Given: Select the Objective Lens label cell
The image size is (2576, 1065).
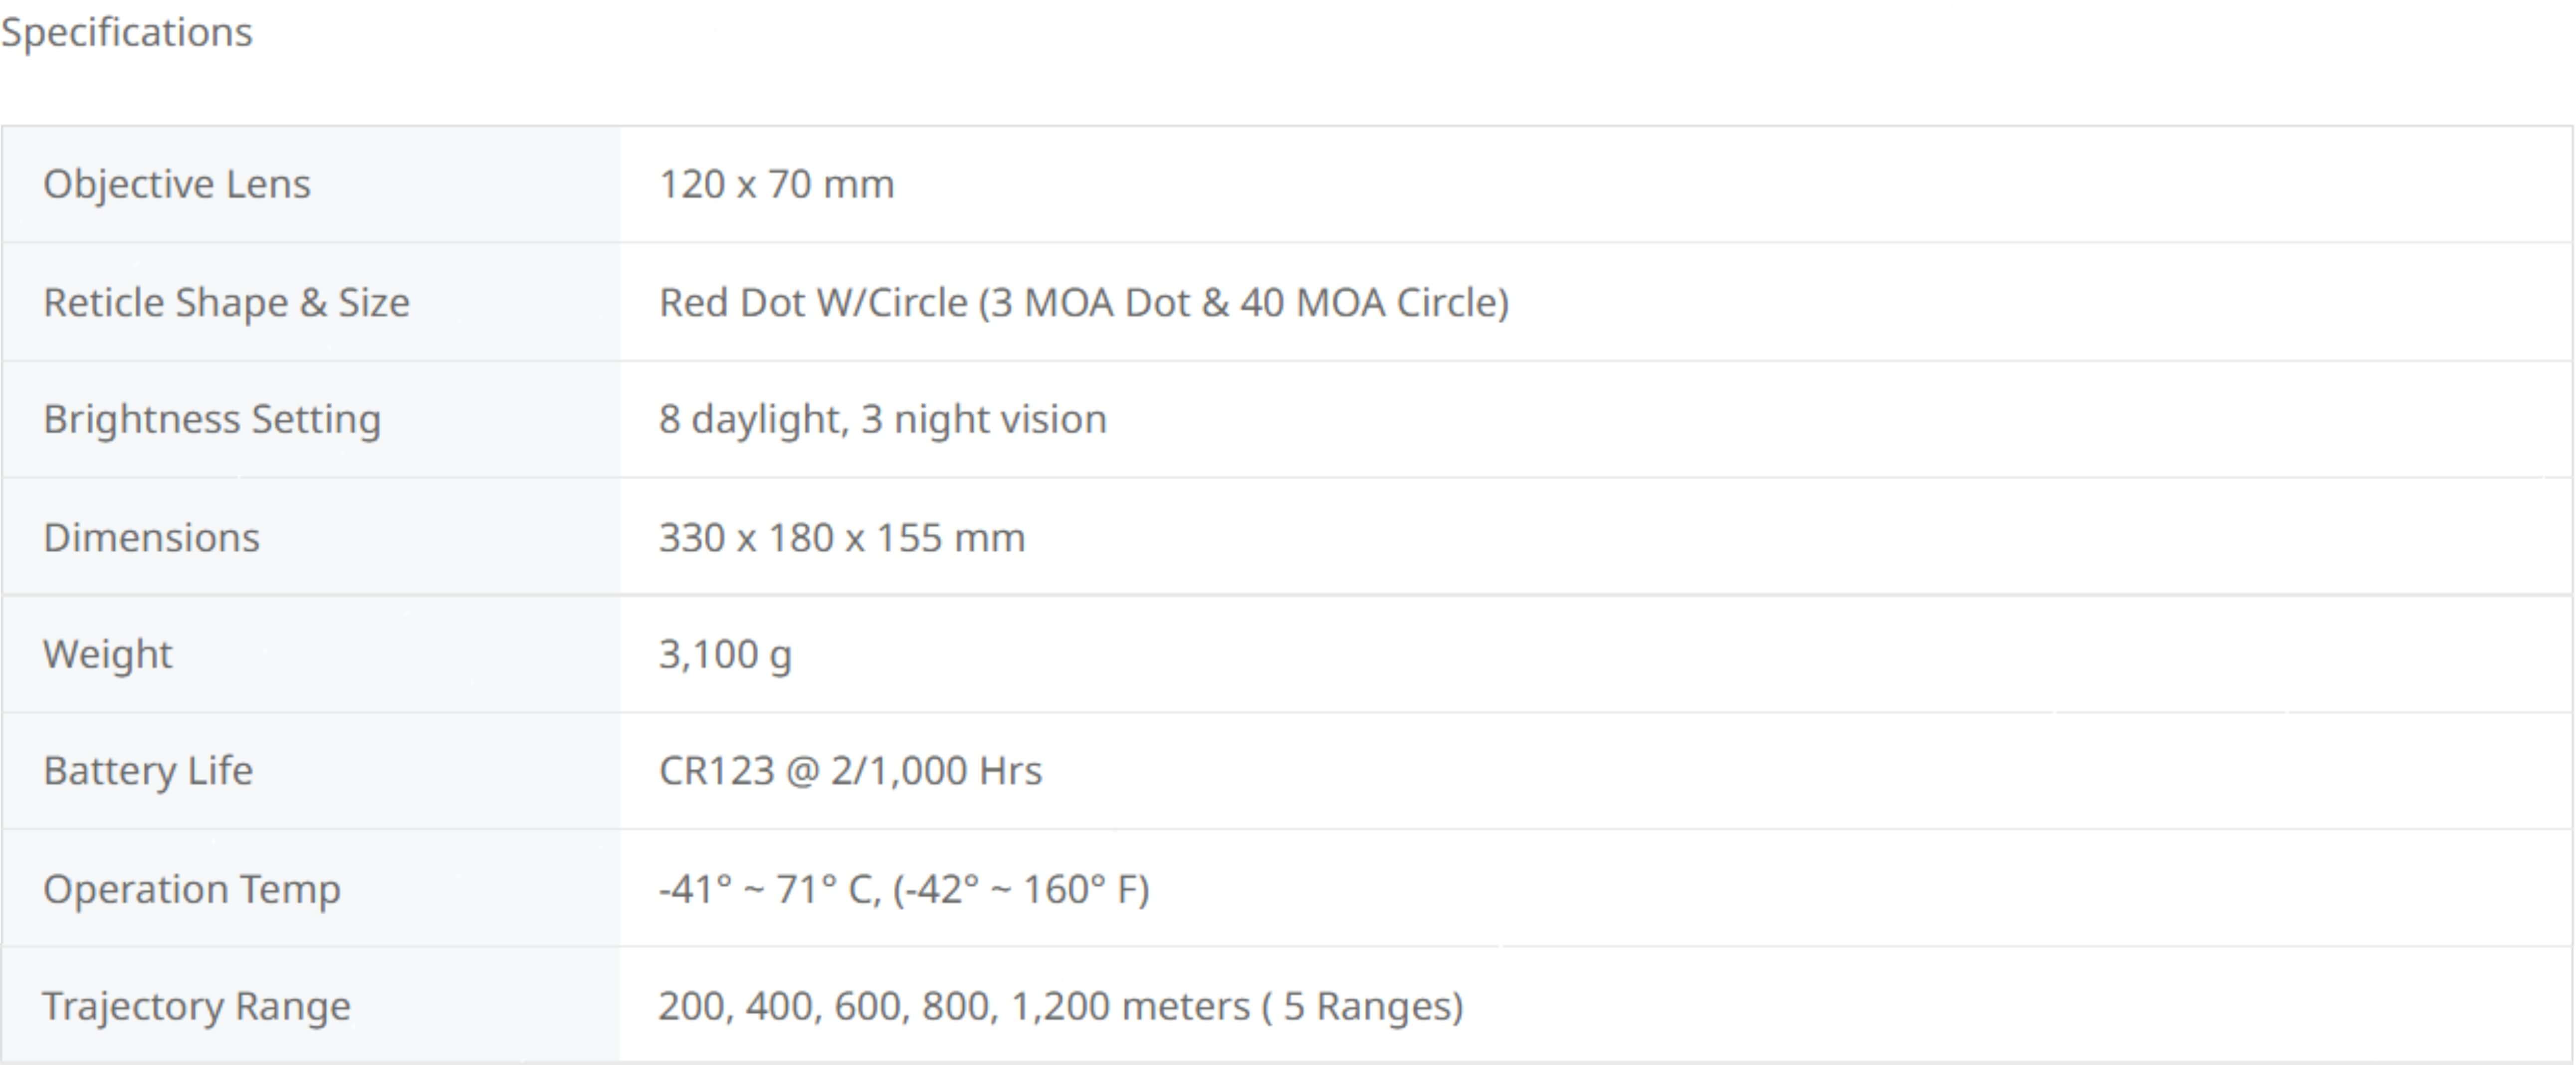Looking at the screenshot, I should pyautogui.click(x=311, y=184).
